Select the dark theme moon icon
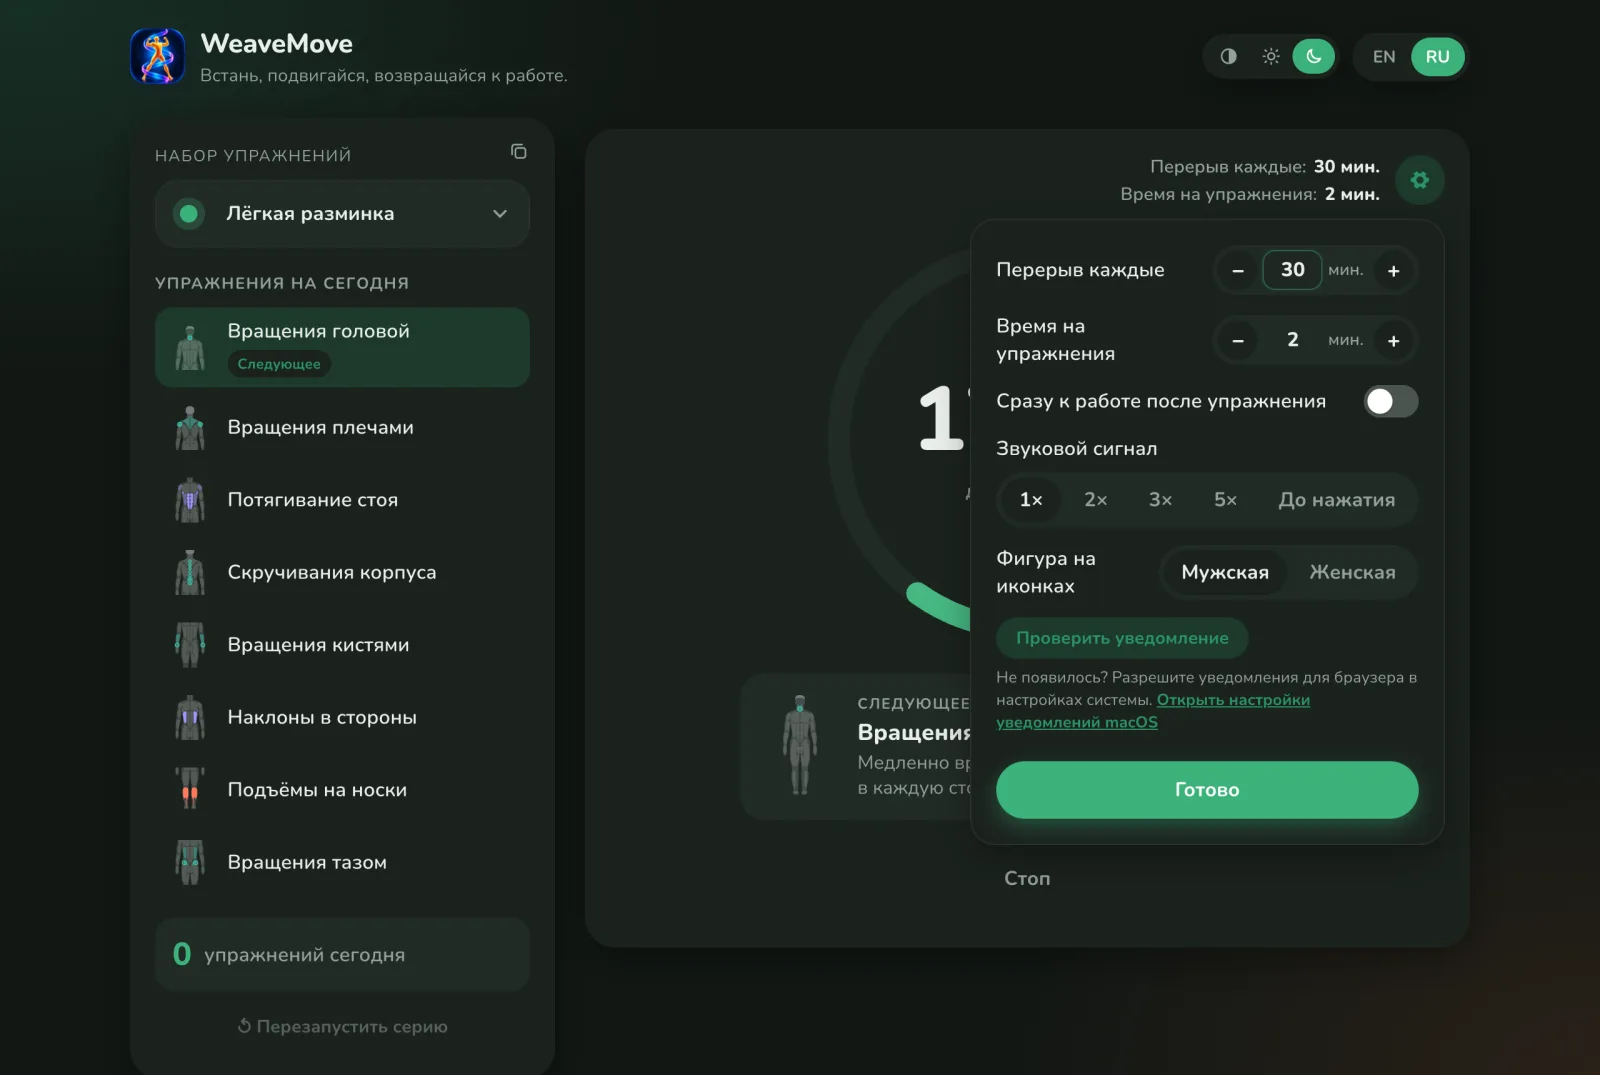This screenshot has height=1075, width=1600. coord(1314,56)
